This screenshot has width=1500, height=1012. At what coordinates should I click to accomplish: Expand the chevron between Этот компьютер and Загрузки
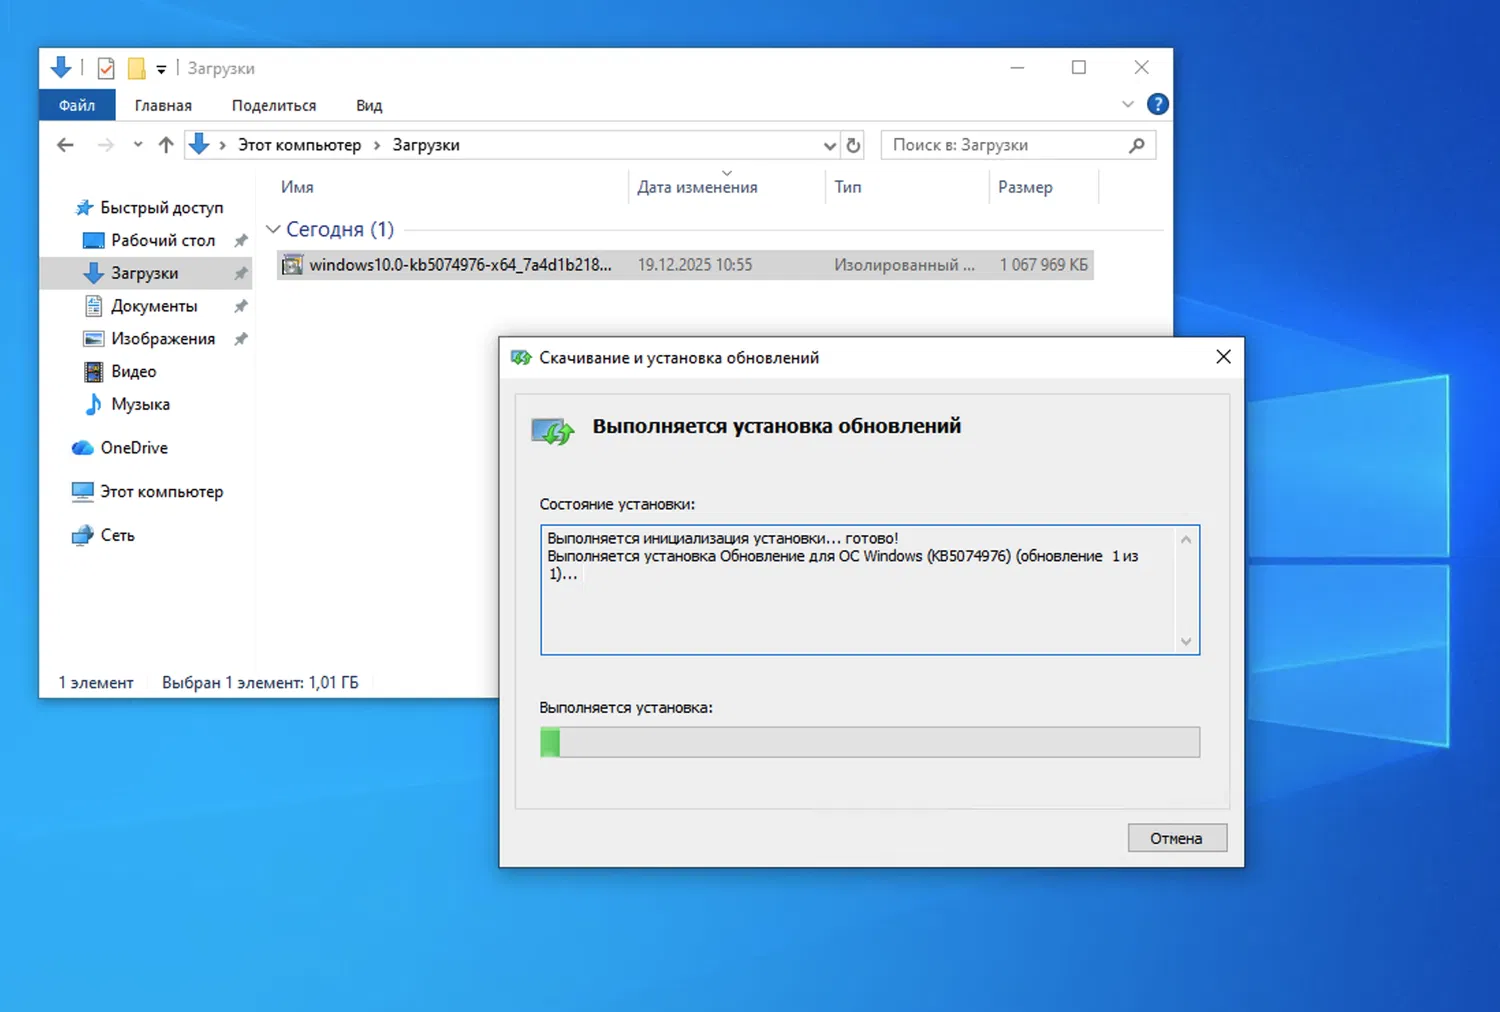click(377, 145)
